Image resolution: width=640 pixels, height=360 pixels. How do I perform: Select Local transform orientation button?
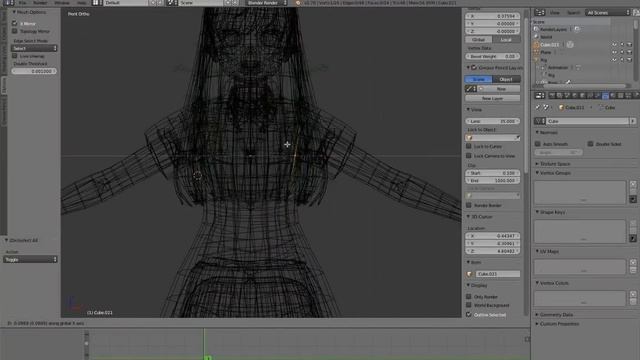[506, 40]
